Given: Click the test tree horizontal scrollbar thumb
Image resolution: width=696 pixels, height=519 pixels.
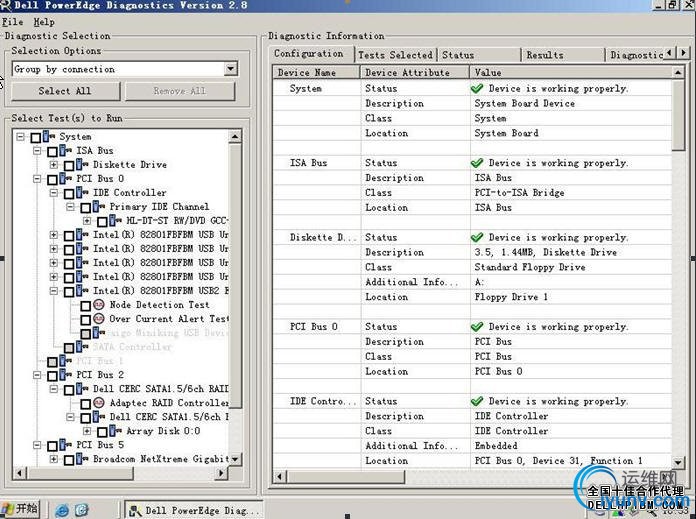Looking at the screenshot, I should point(80,473).
